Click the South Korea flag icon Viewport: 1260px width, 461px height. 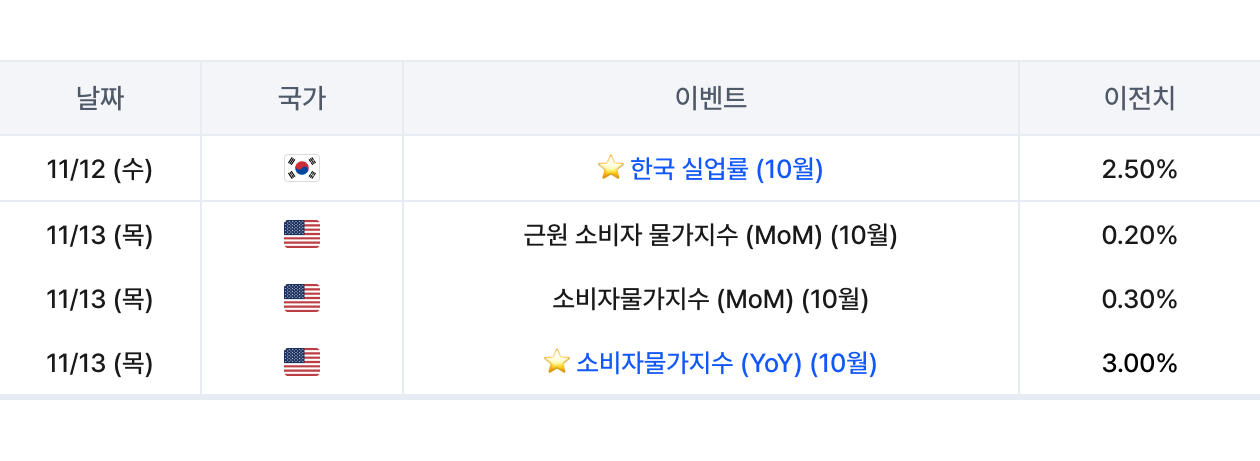coord(302,169)
